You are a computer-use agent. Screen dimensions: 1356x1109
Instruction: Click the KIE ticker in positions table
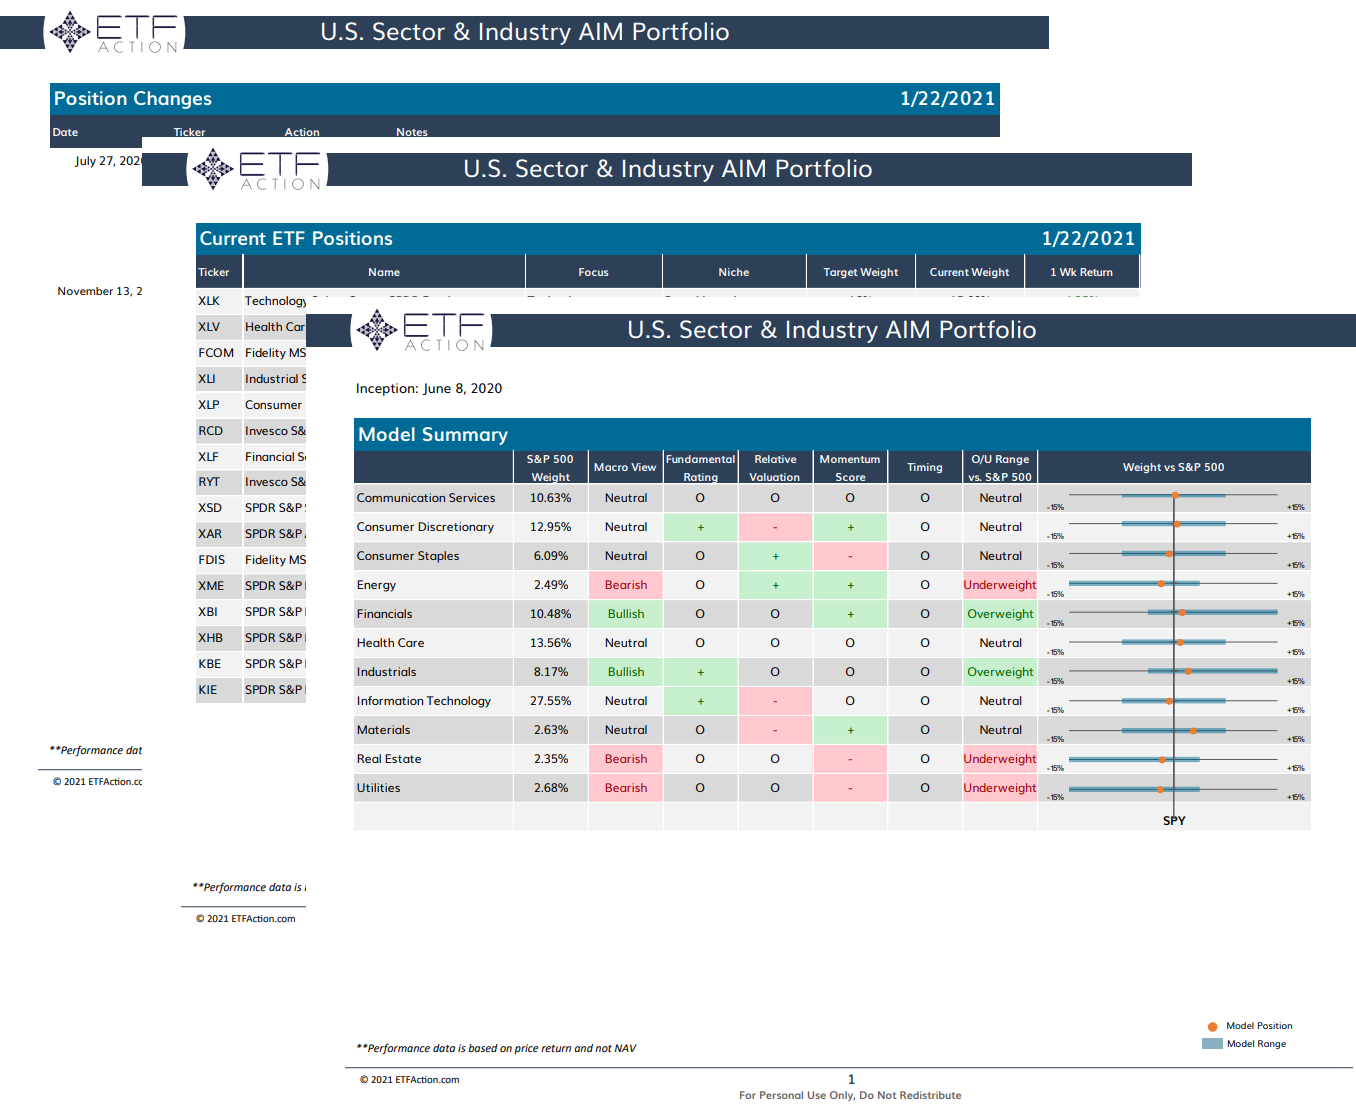point(207,690)
